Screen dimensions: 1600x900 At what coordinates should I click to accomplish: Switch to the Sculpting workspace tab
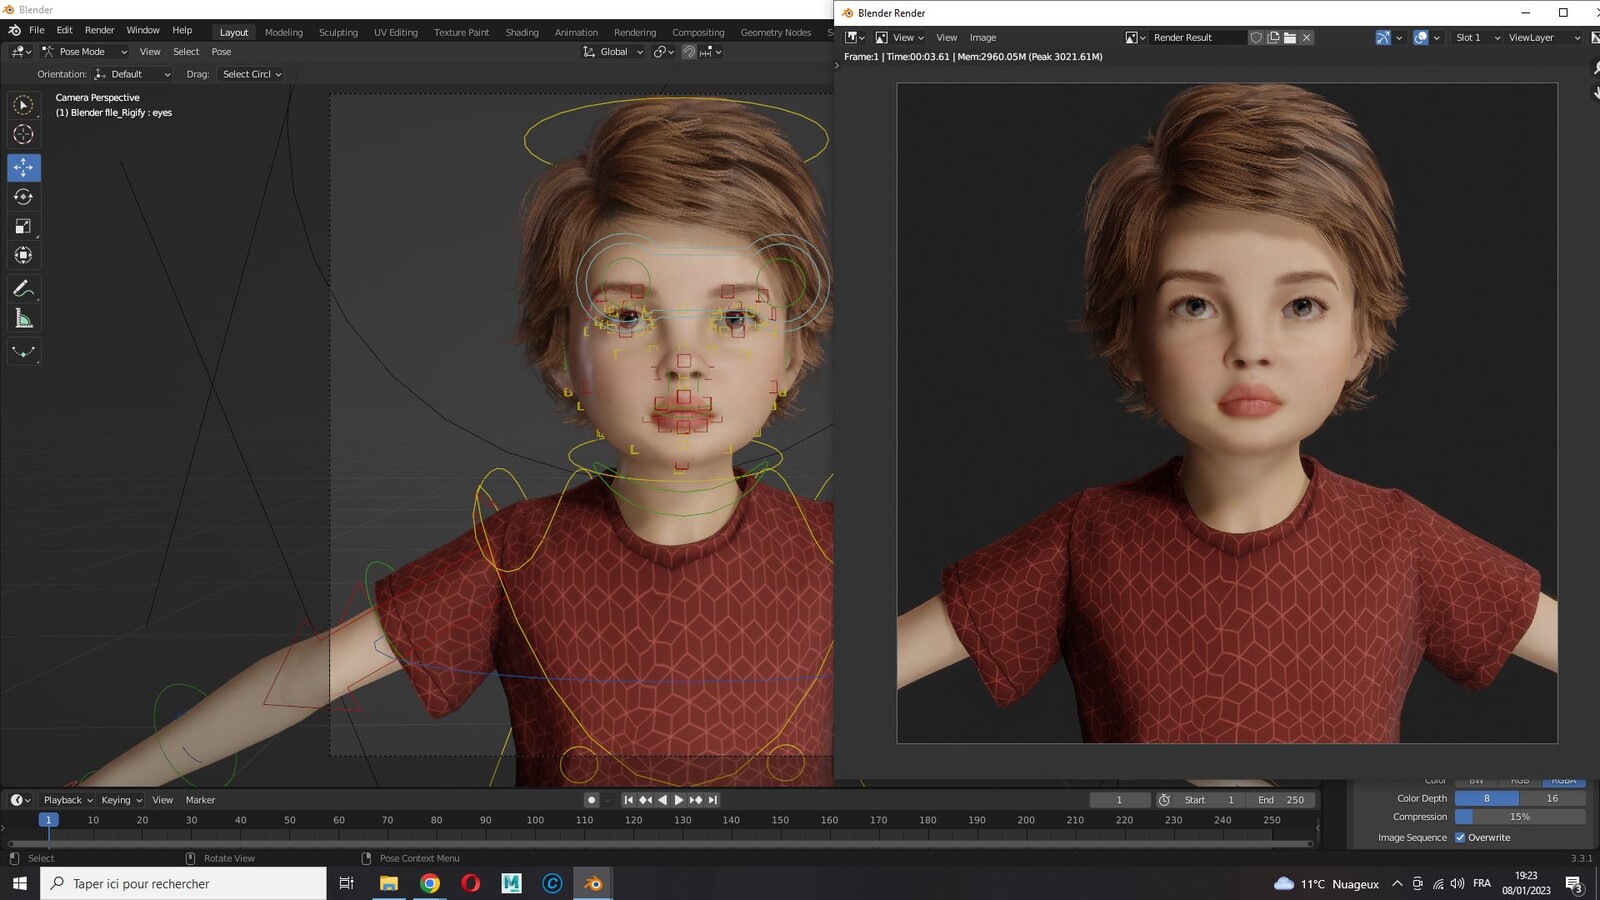(338, 32)
